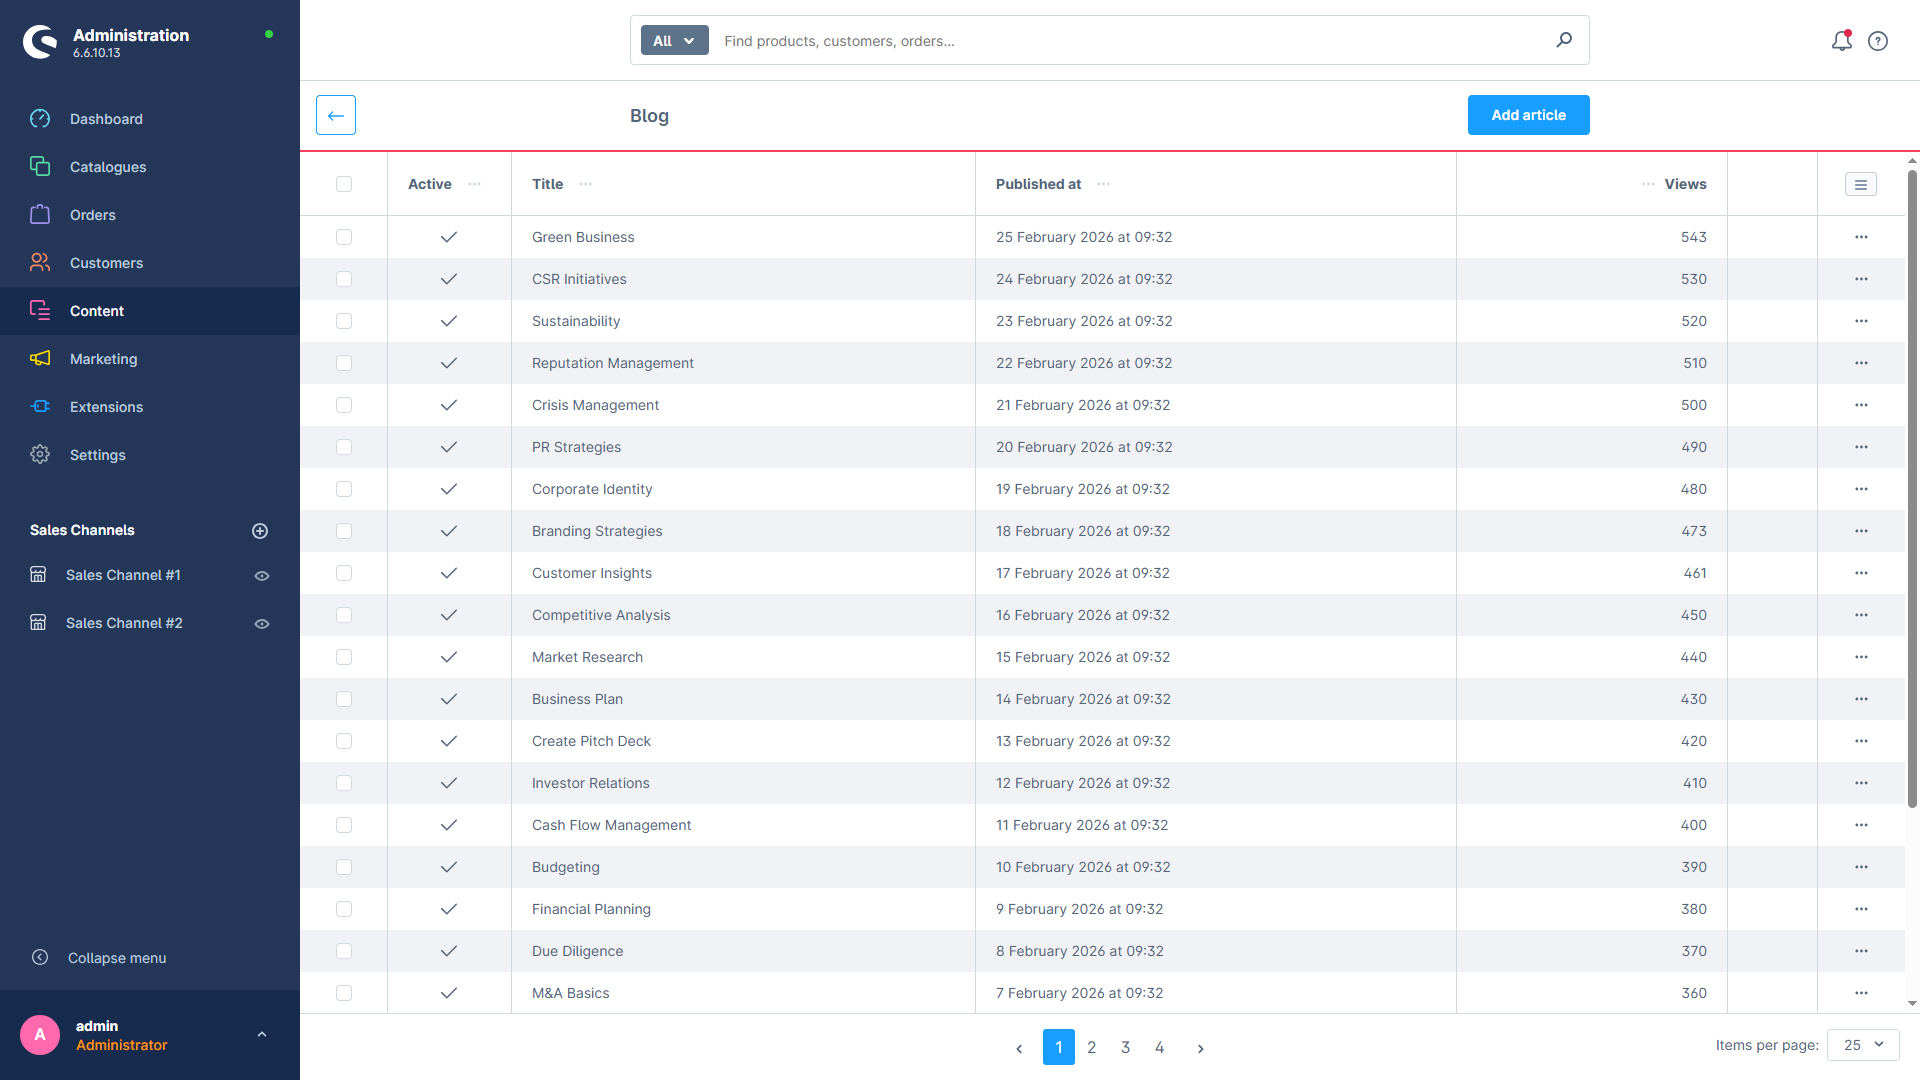The image size is (1920, 1080).
Task: Open the Settings menu item
Action: [x=150, y=455]
